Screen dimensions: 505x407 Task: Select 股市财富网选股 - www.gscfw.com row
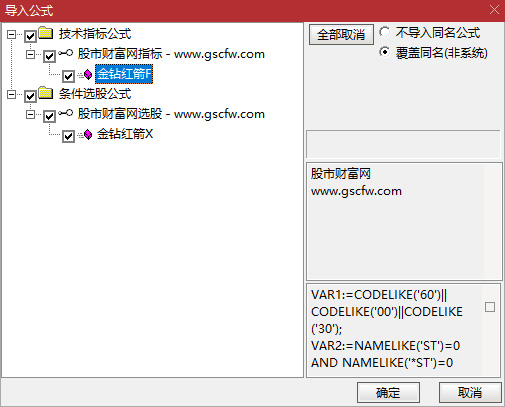pyautogui.click(x=171, y=114)
